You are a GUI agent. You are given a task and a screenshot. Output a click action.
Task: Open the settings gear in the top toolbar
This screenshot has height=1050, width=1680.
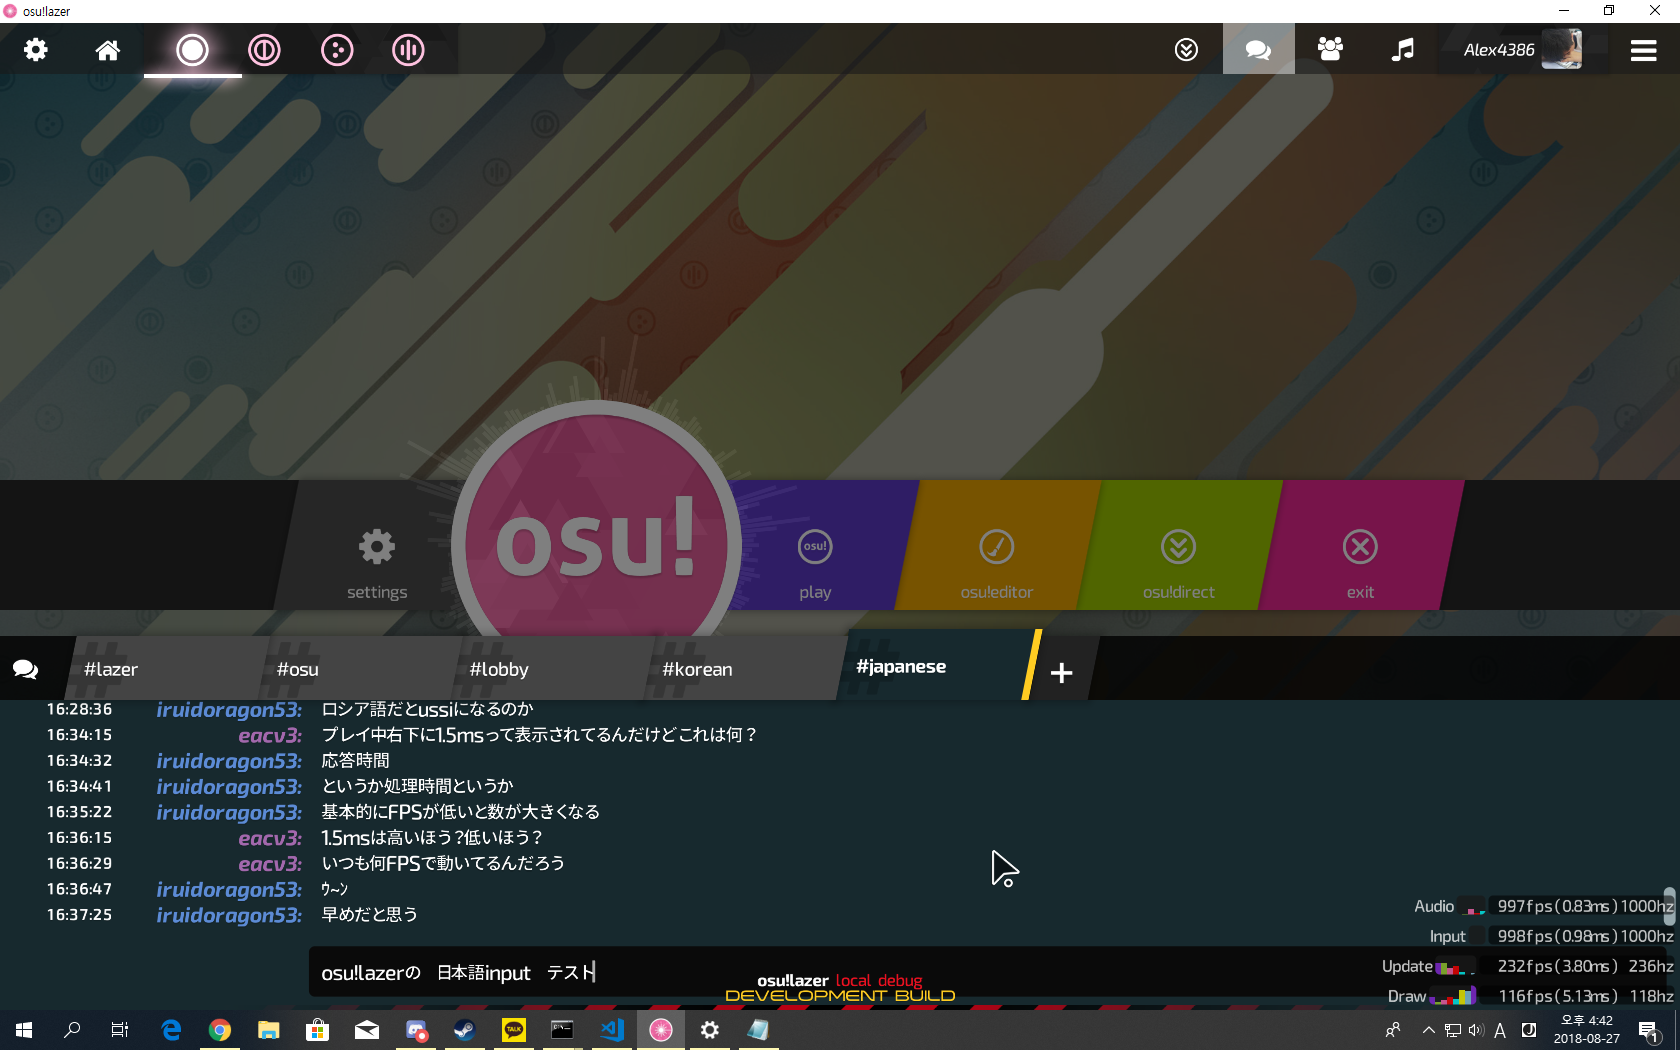35,49
